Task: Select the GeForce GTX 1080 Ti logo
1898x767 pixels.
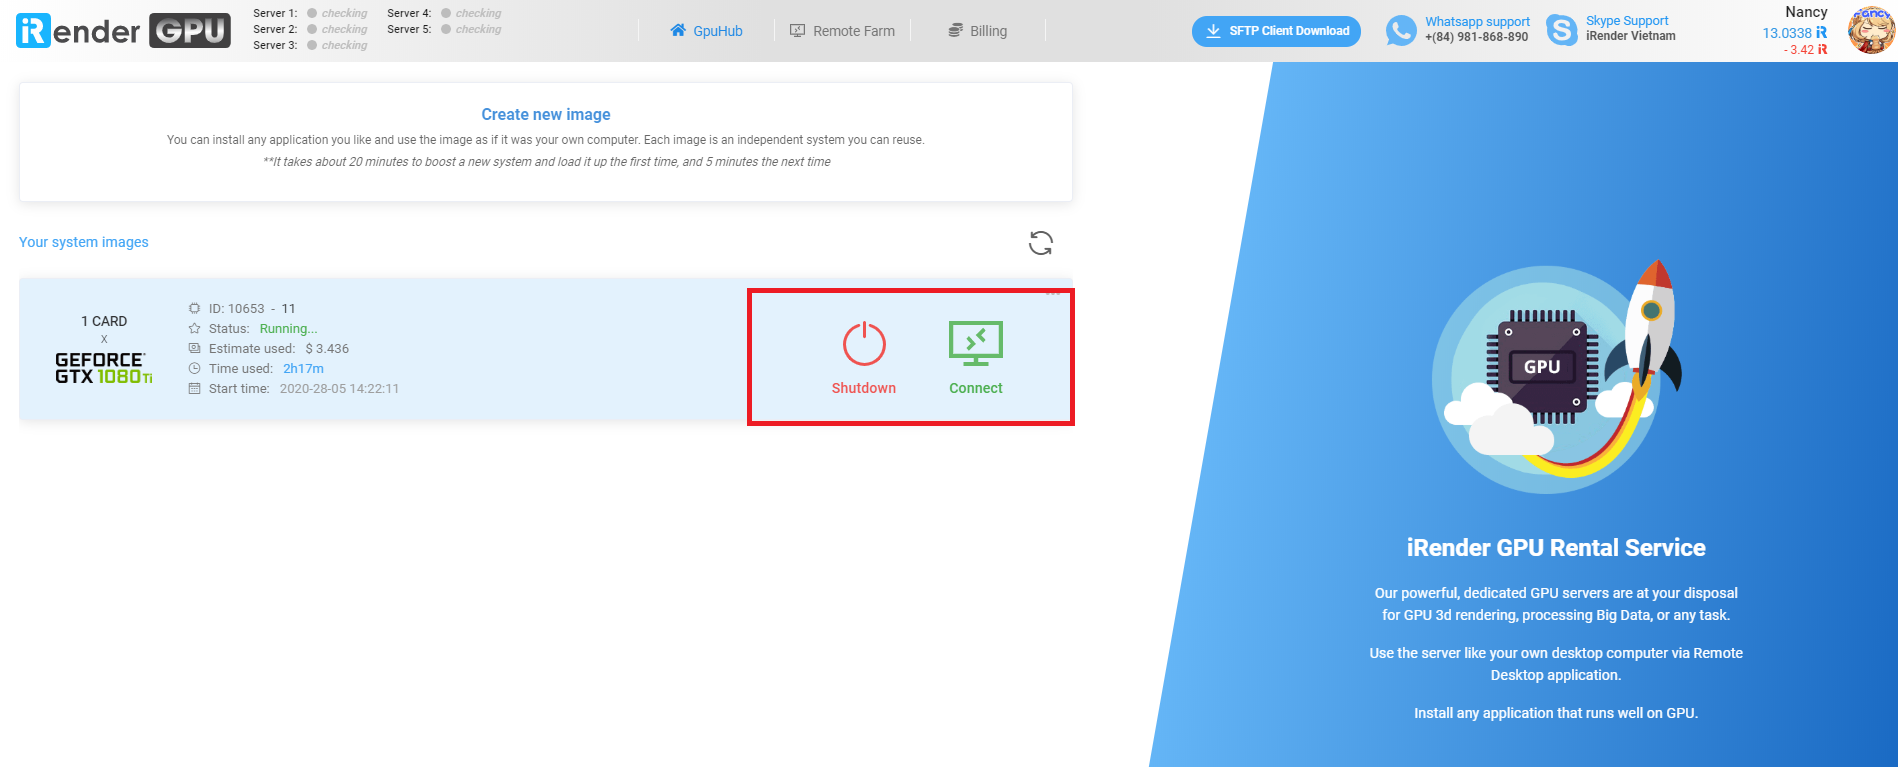Action: pos(104,367)
